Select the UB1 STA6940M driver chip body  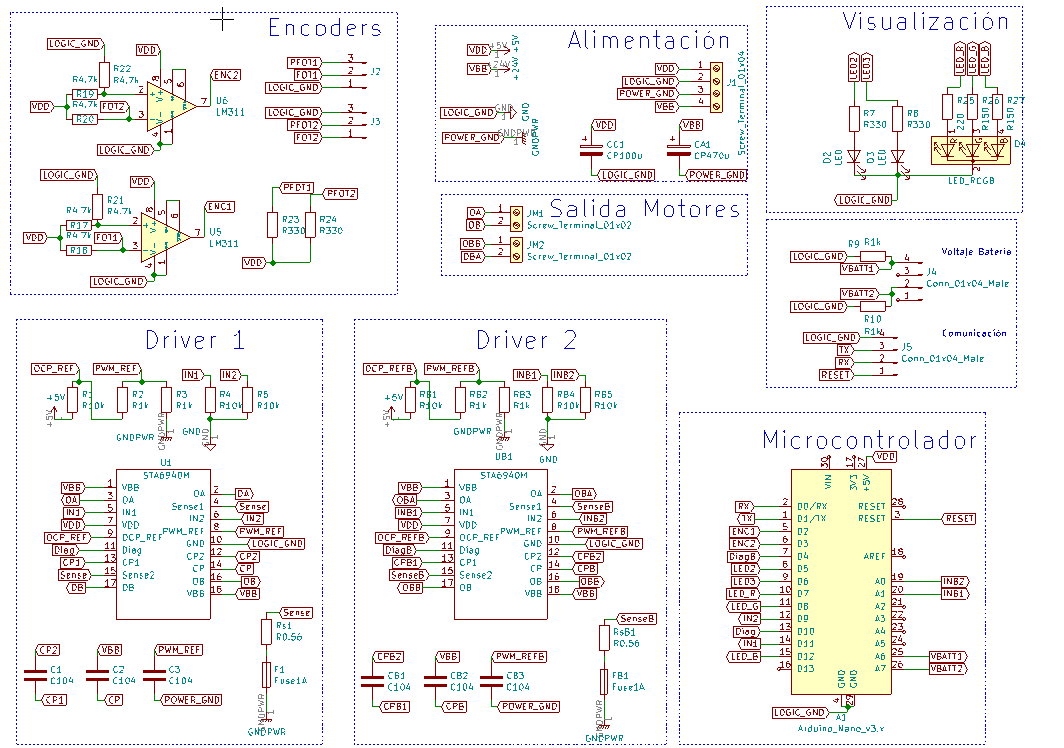[501, 544]
